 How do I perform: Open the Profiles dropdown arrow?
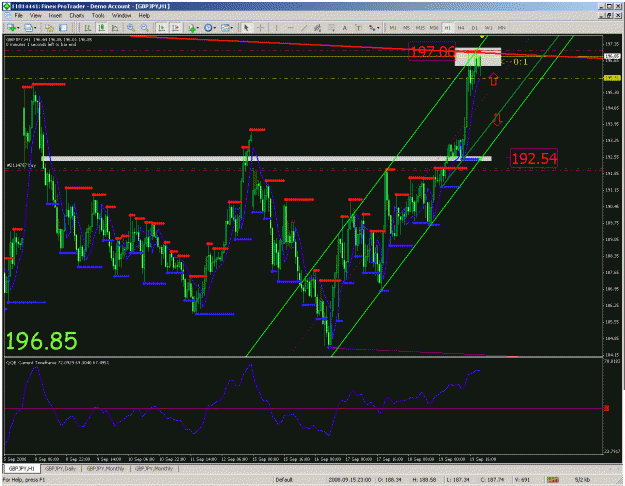coord(35,28)
